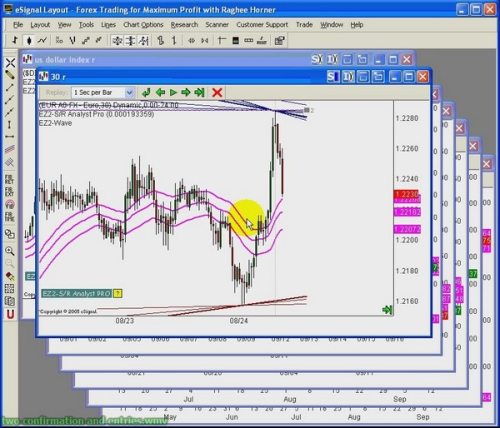Click the V-shaped icon in top toolbar

pyautogui.click(x=73, y=41)
